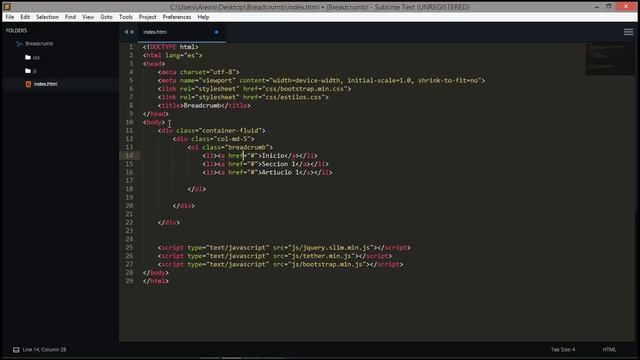Click FOLDERS sidebar header
Viewport: 640px width, 360px height.
(x=16, y=31)
